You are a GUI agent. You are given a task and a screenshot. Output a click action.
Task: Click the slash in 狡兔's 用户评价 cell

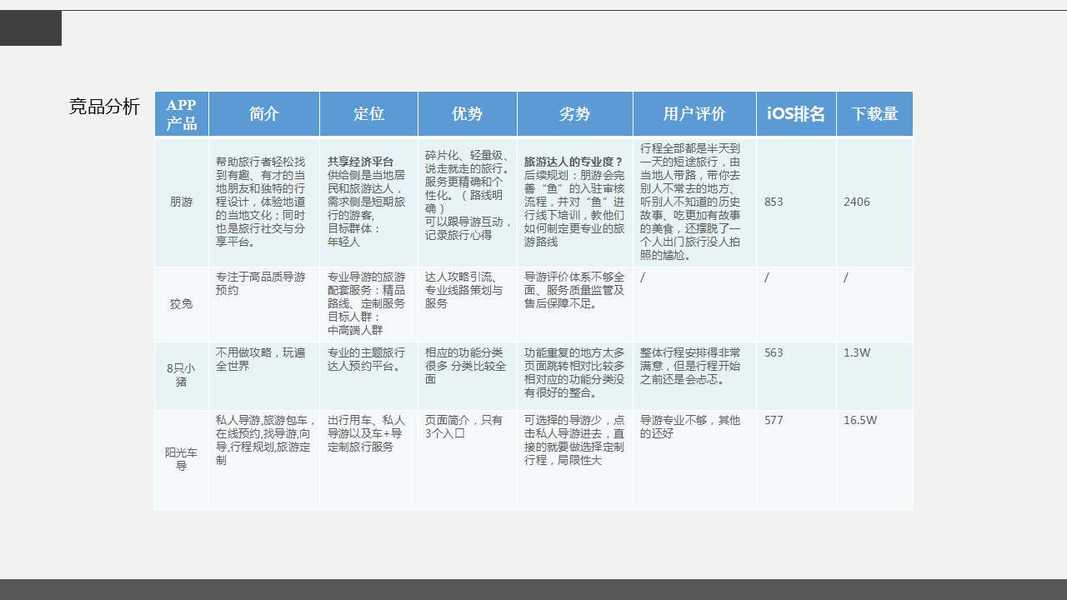tap(642, 278)
